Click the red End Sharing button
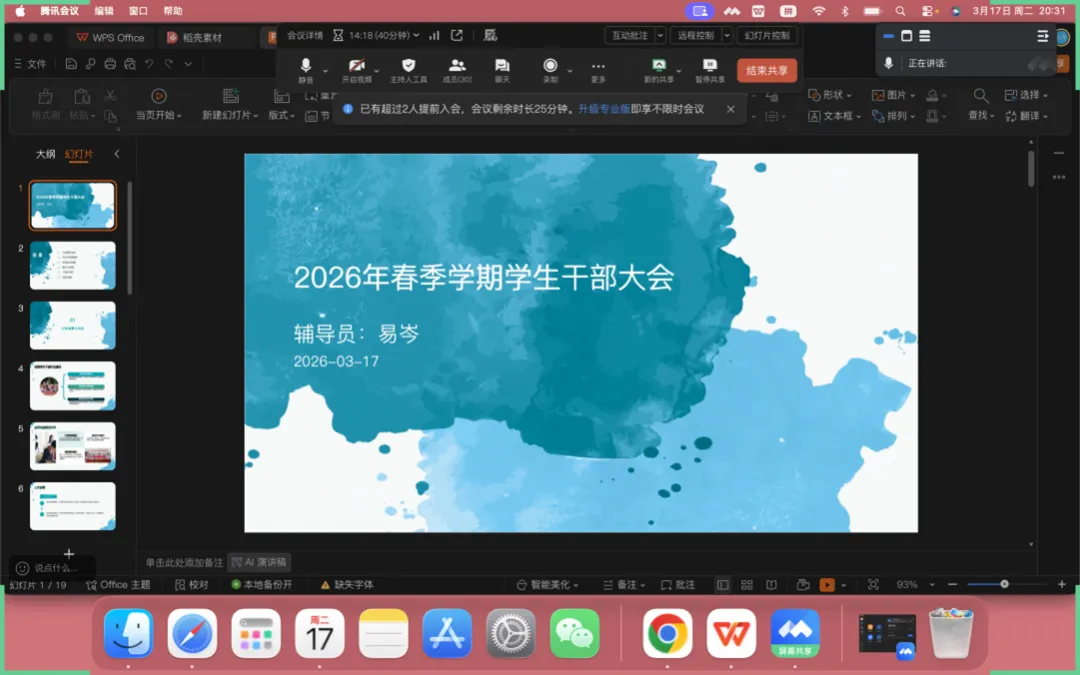The height and width of the screenshot is (675, 1080). click(767, 70)
